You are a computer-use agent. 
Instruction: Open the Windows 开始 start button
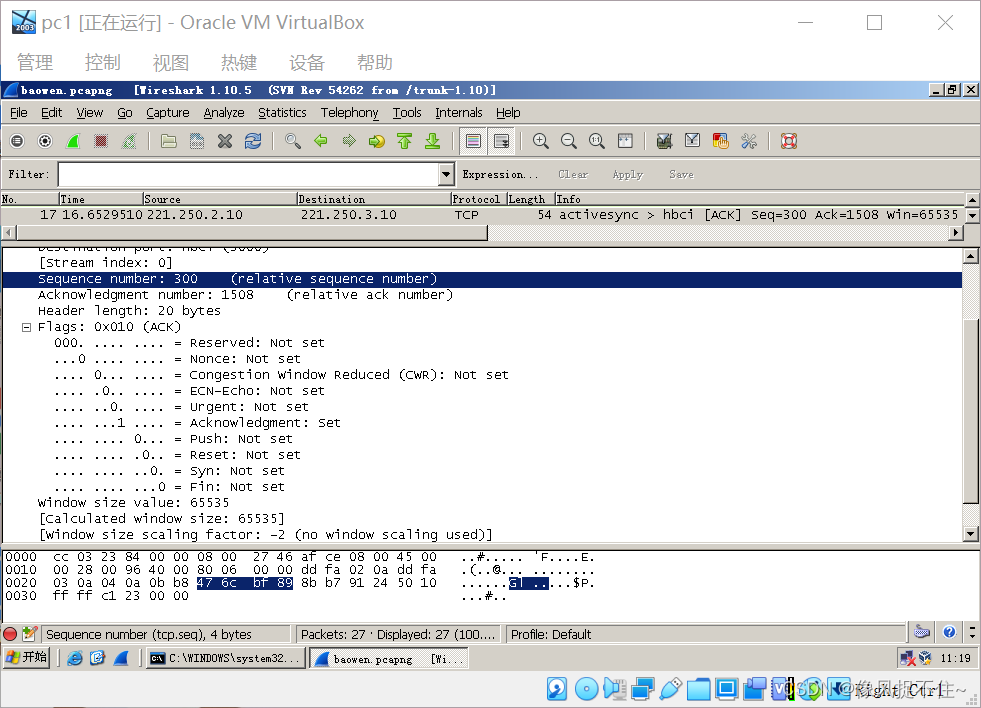[x=26, y=658]
